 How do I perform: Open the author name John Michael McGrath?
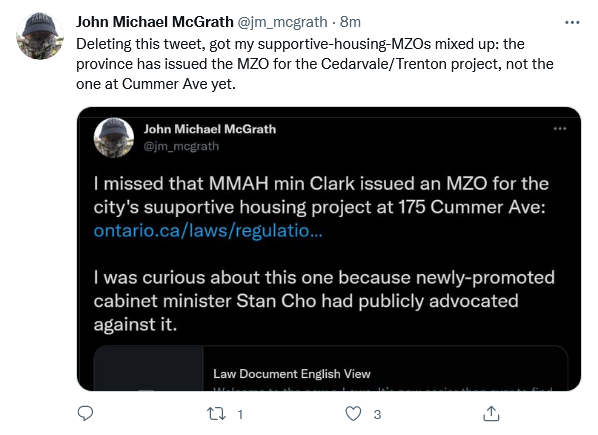click(154, 22)
